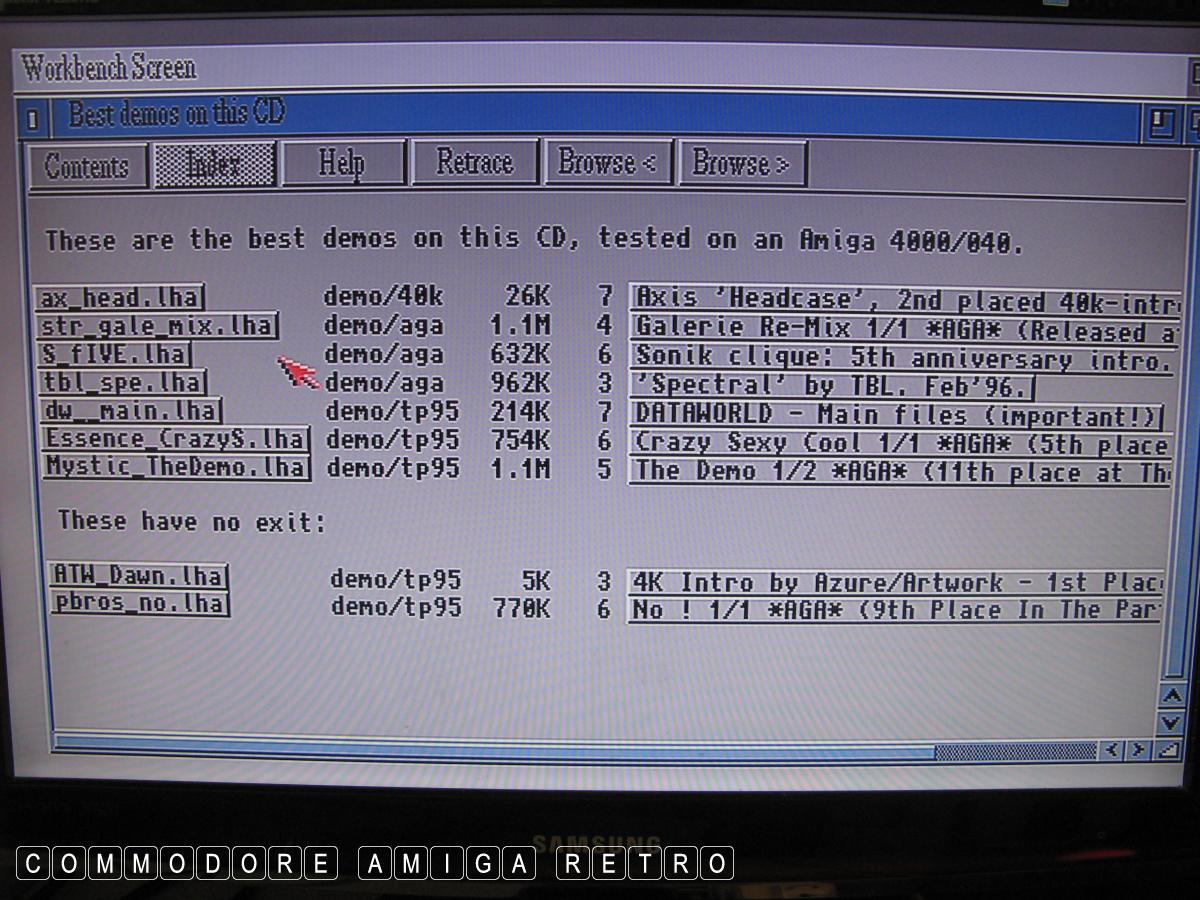Go to next page with Browse >
1200x900 pixels.
pyautogui.click(x=741, y=163)
